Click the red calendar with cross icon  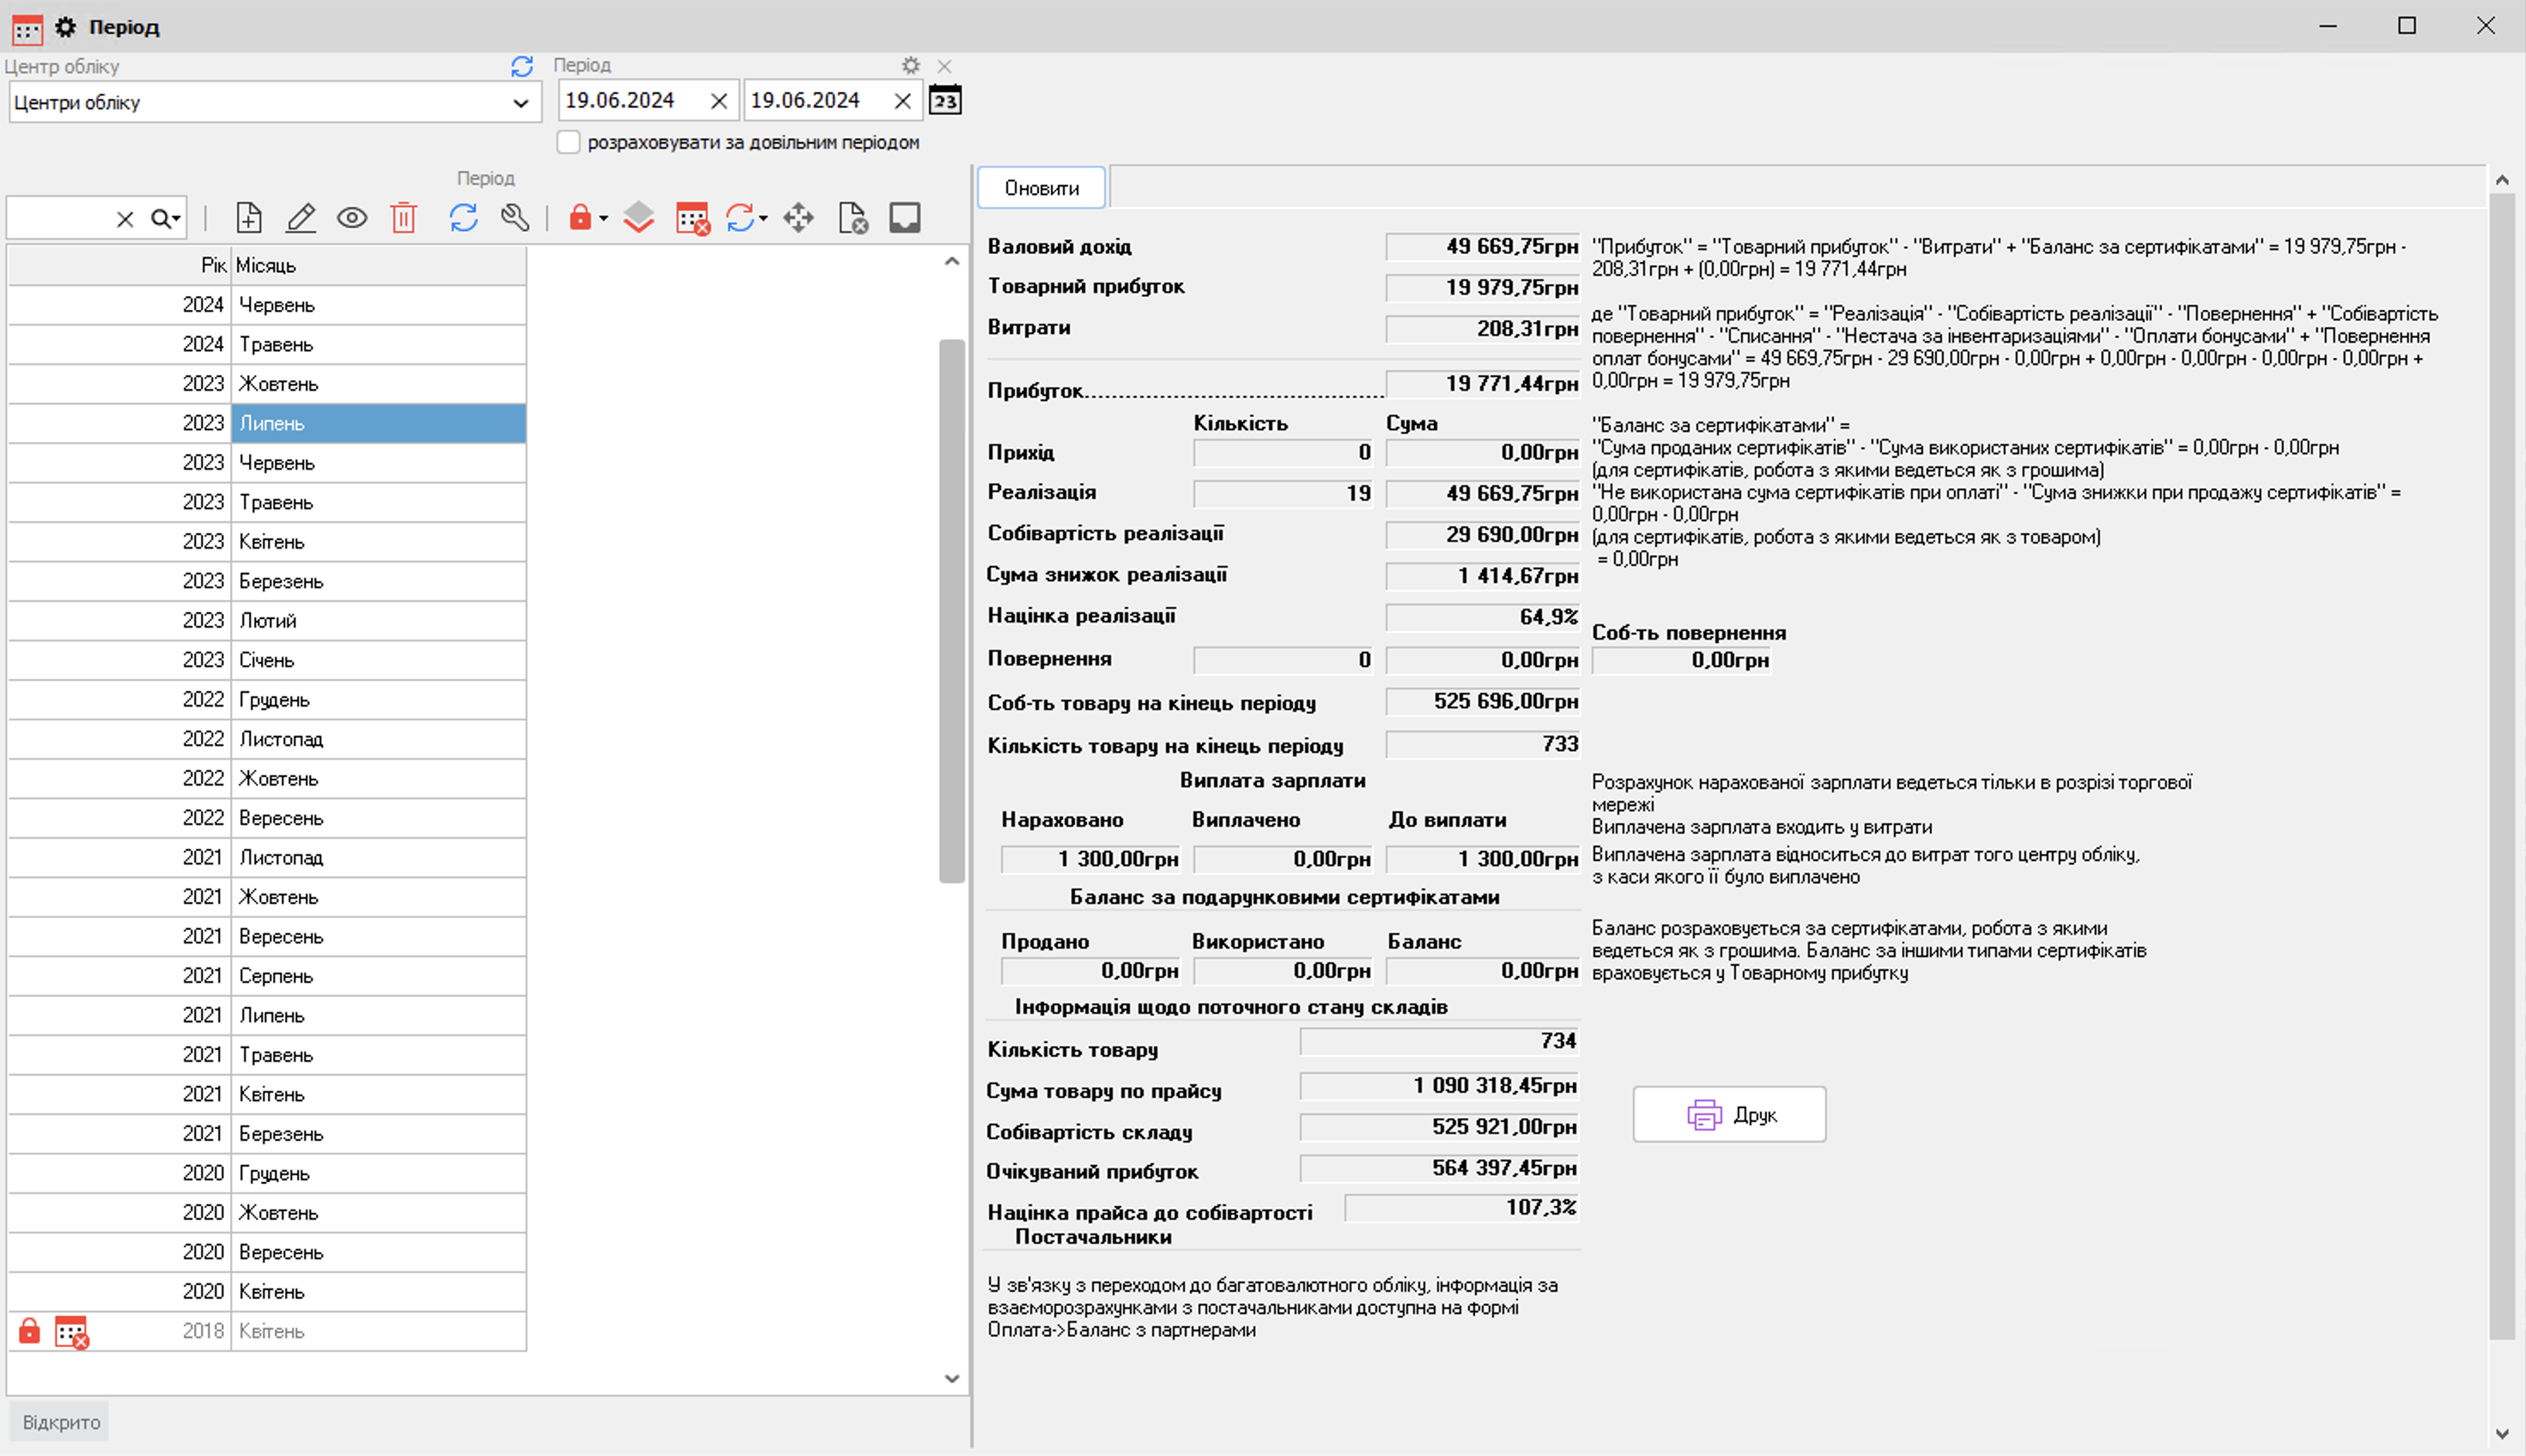(x=691, y=218)
